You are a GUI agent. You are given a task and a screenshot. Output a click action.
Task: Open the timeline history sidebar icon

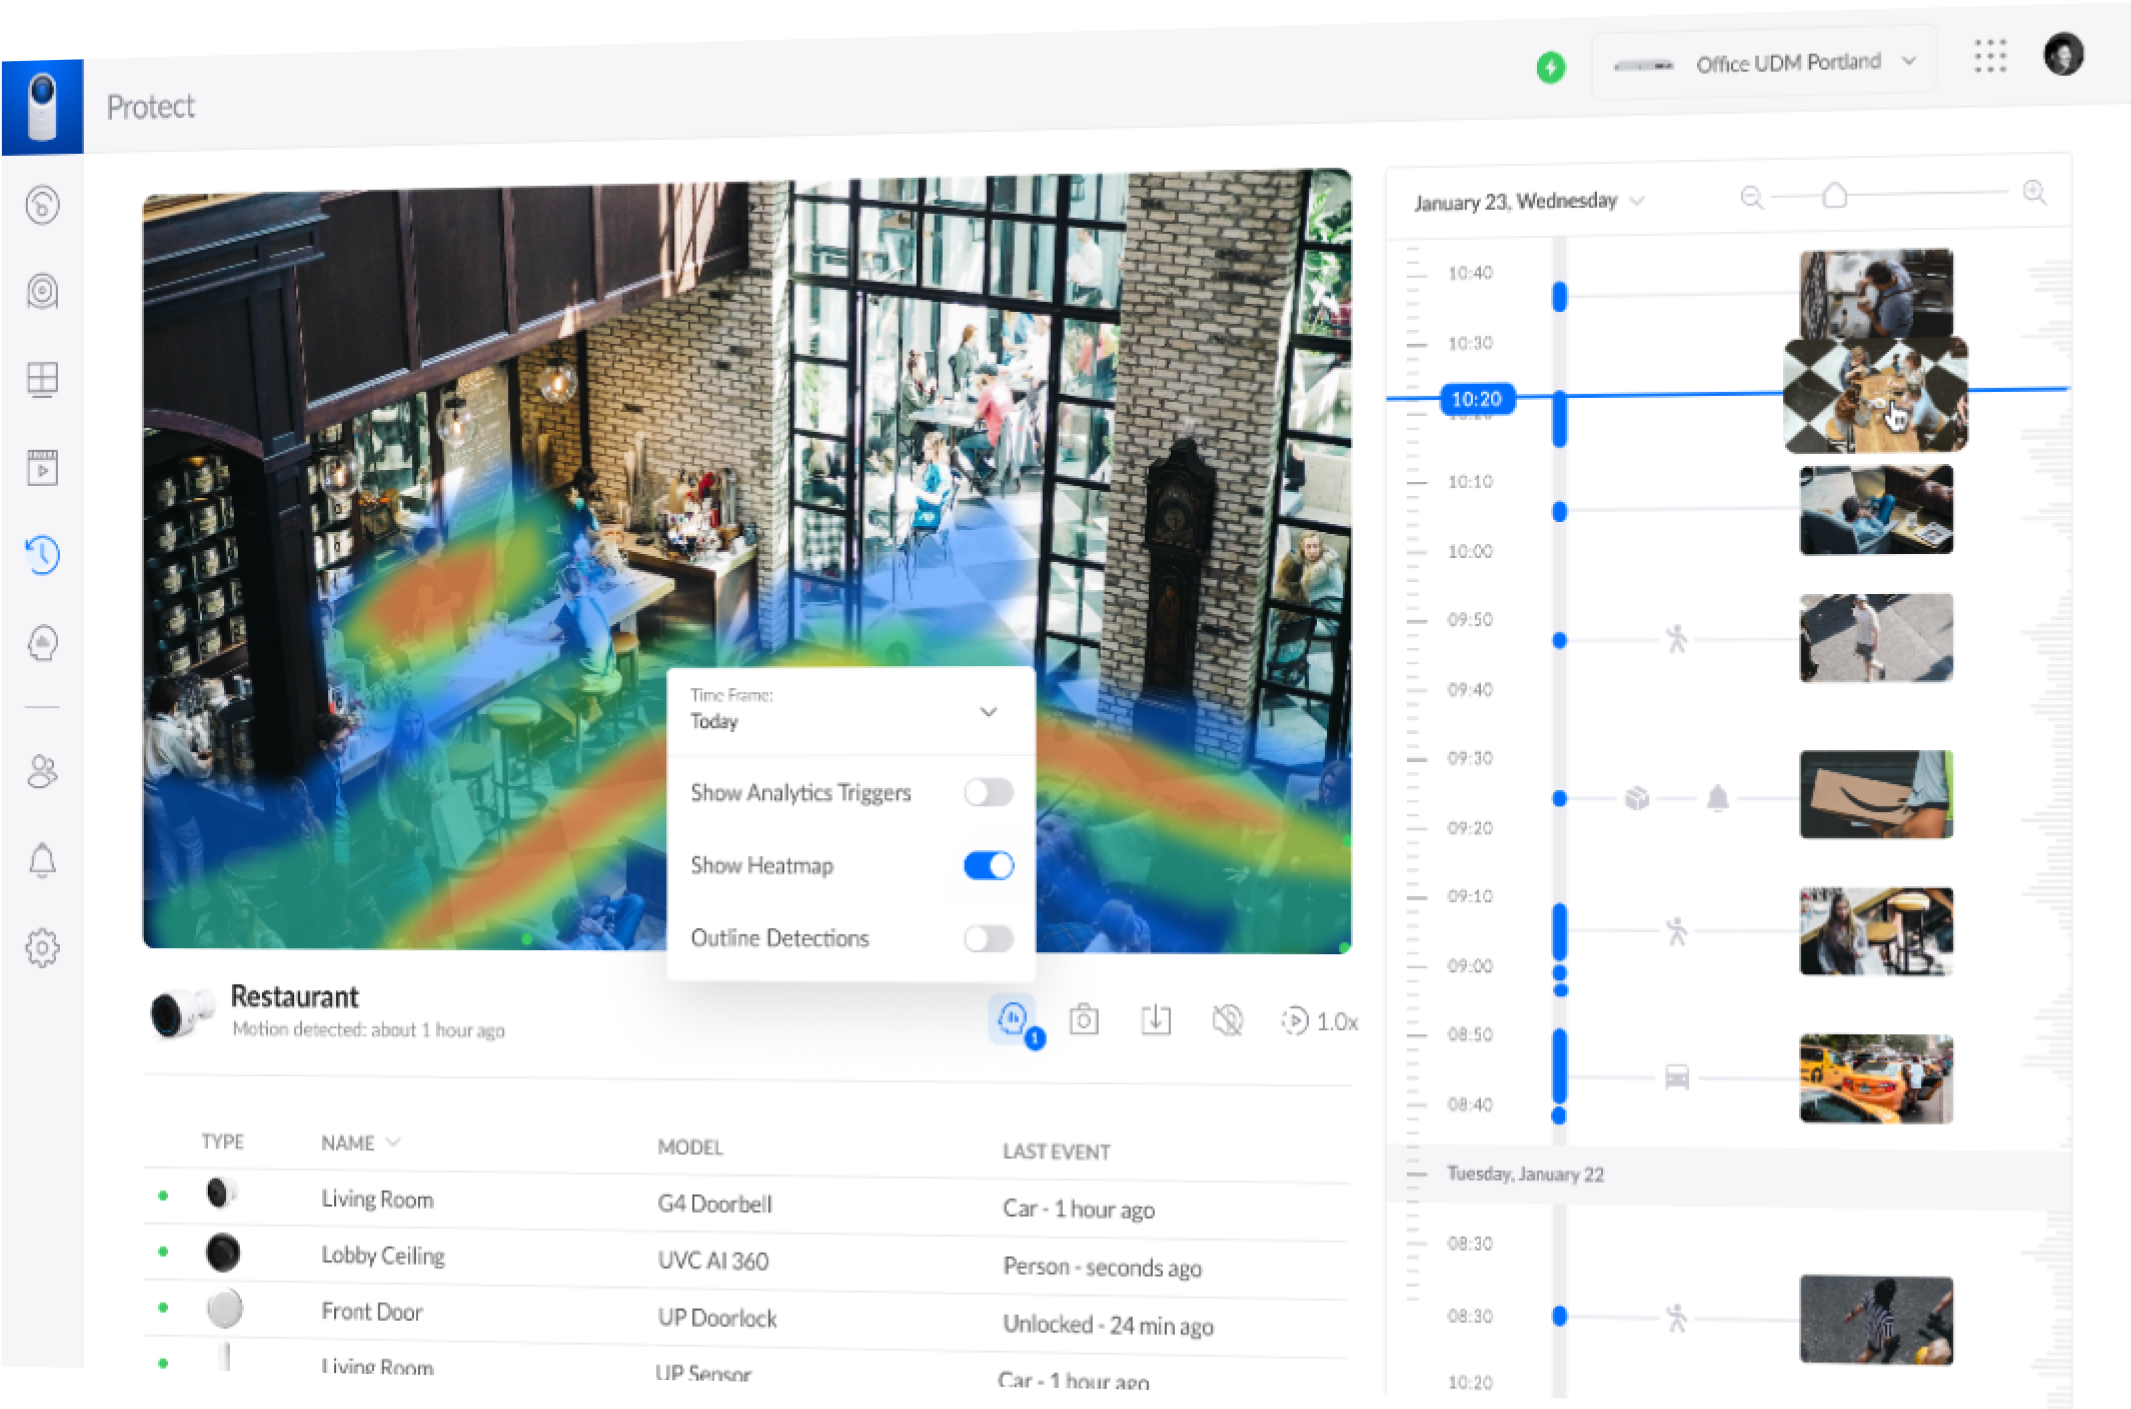pos(42,554)
